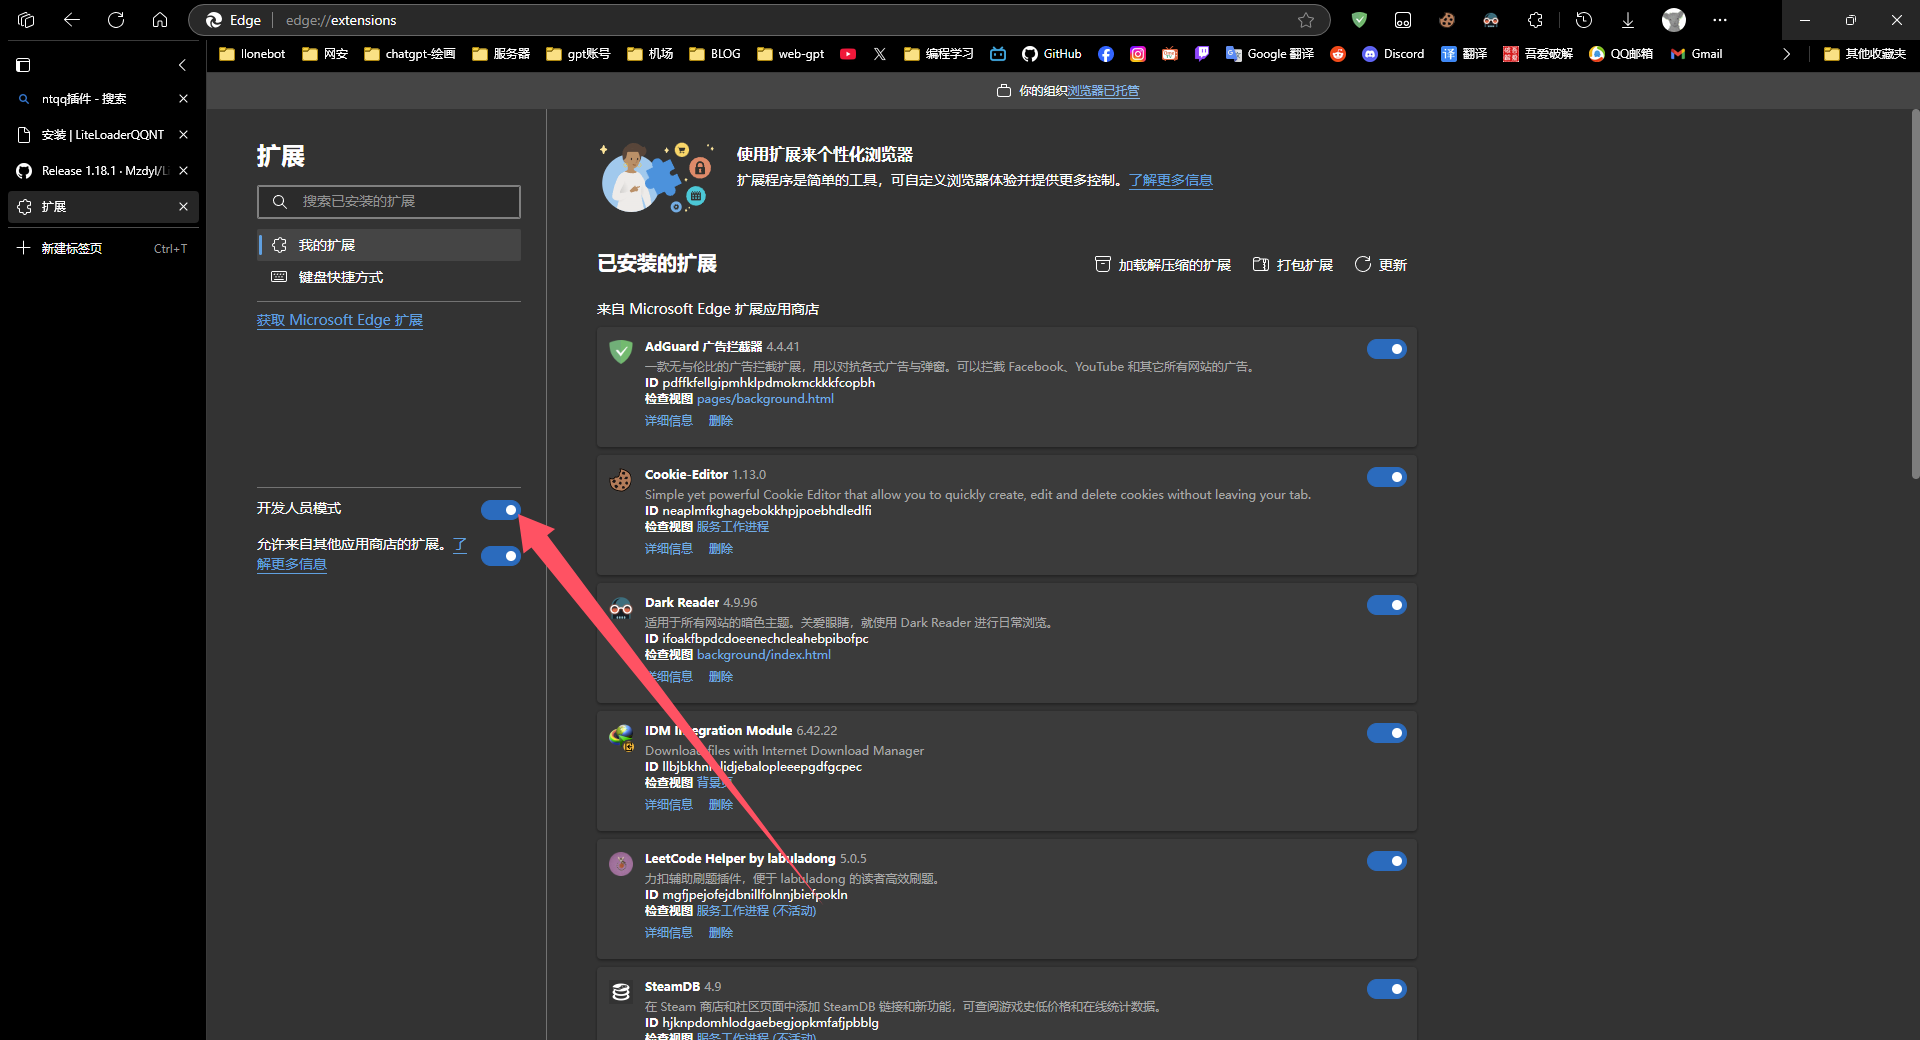Open the Downloads toolbar icon

click(1628, 20)
